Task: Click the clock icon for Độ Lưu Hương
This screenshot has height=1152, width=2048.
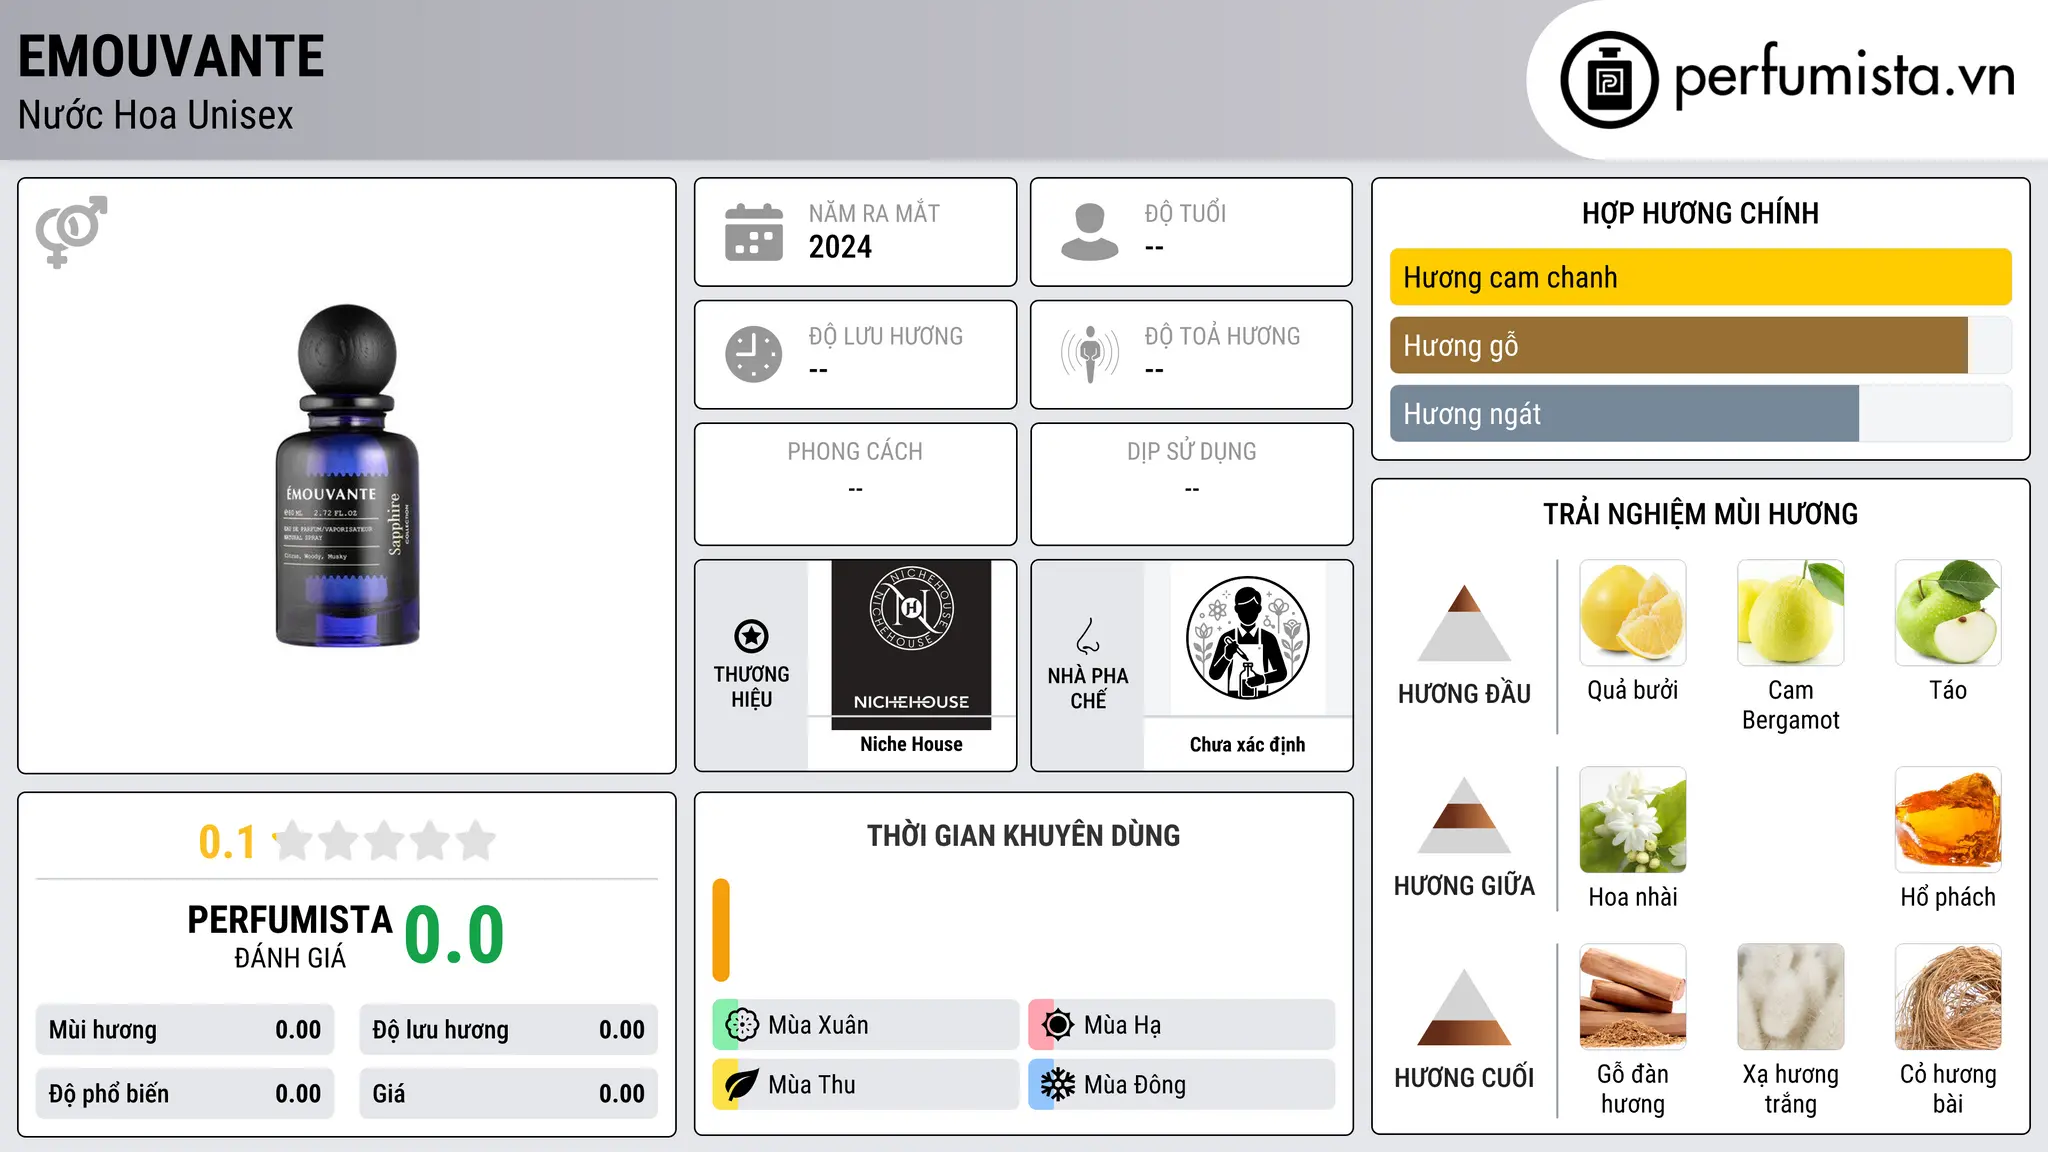Action: pyautogui.click(x=754, y=354)
